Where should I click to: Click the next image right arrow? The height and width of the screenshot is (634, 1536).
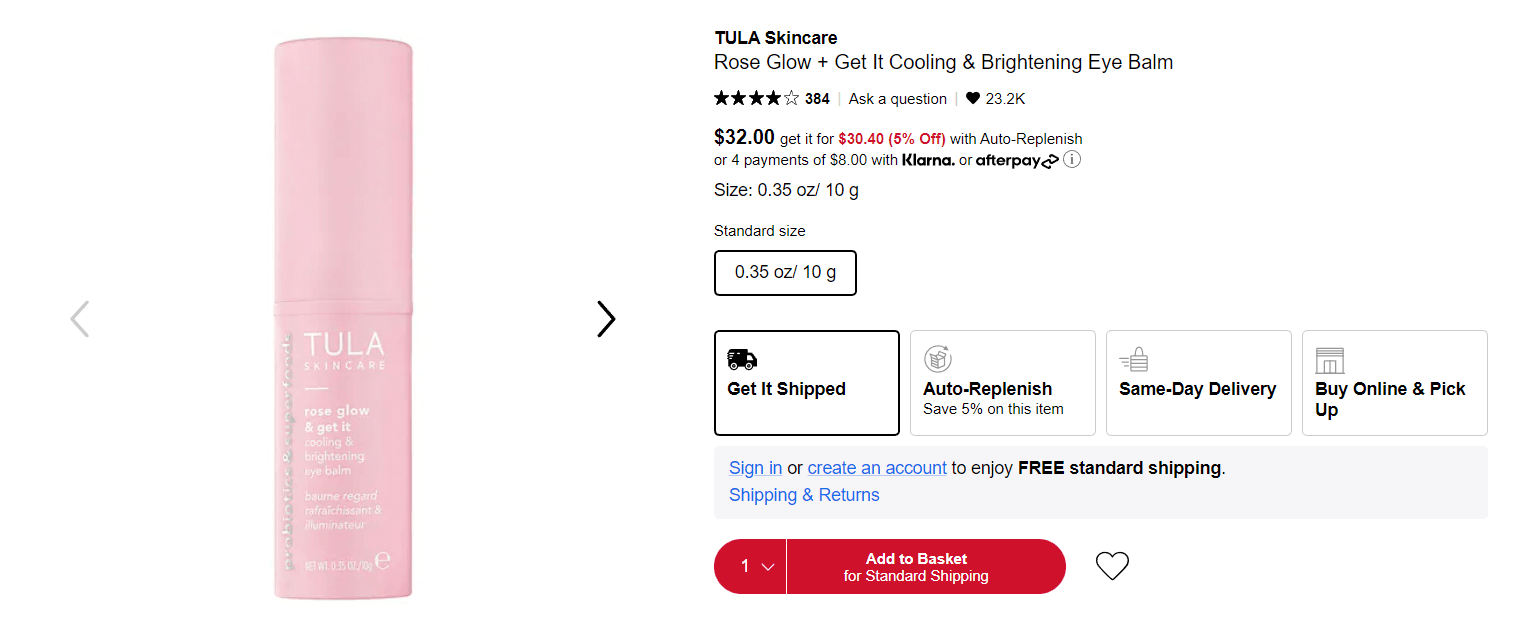pyautogui.click(x=606, y=319)
